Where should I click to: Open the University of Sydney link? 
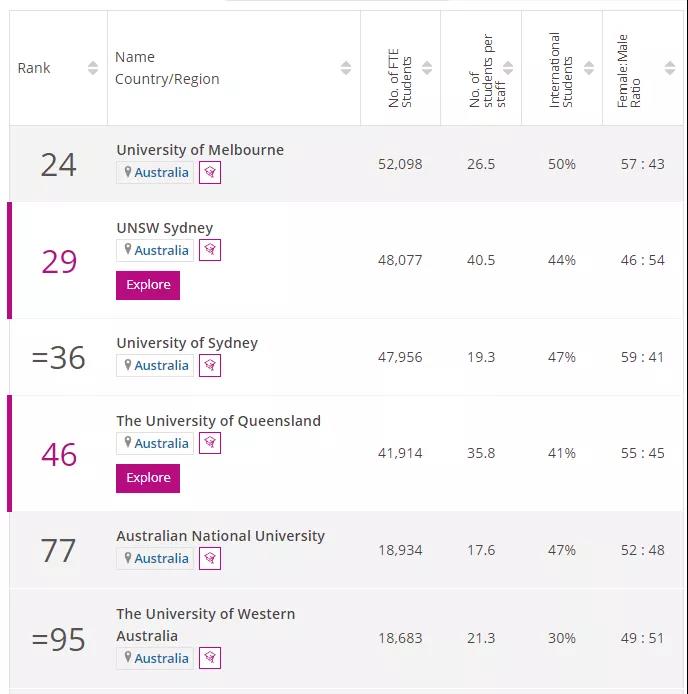[187, 343]
